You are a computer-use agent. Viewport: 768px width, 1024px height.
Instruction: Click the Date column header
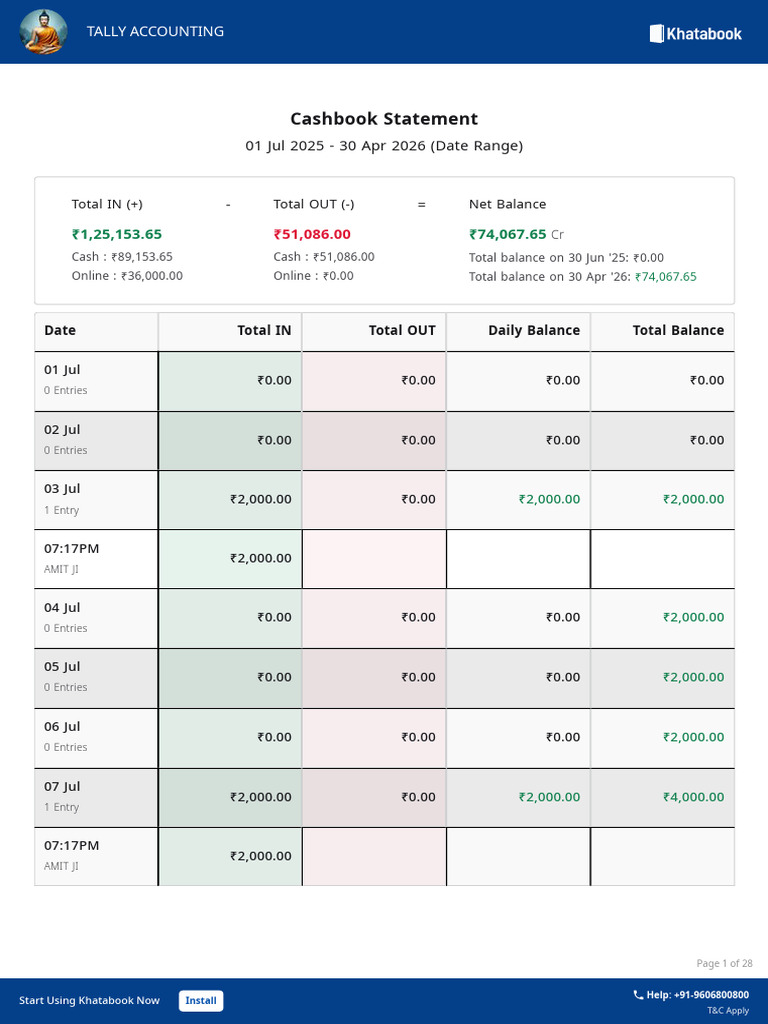[x=96, y=331]
